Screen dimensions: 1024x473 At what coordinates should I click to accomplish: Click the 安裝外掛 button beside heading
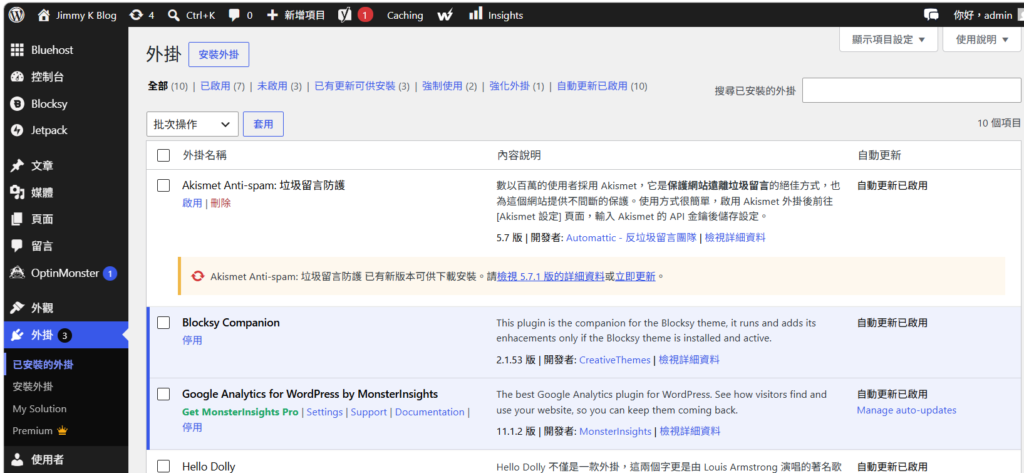219,55
